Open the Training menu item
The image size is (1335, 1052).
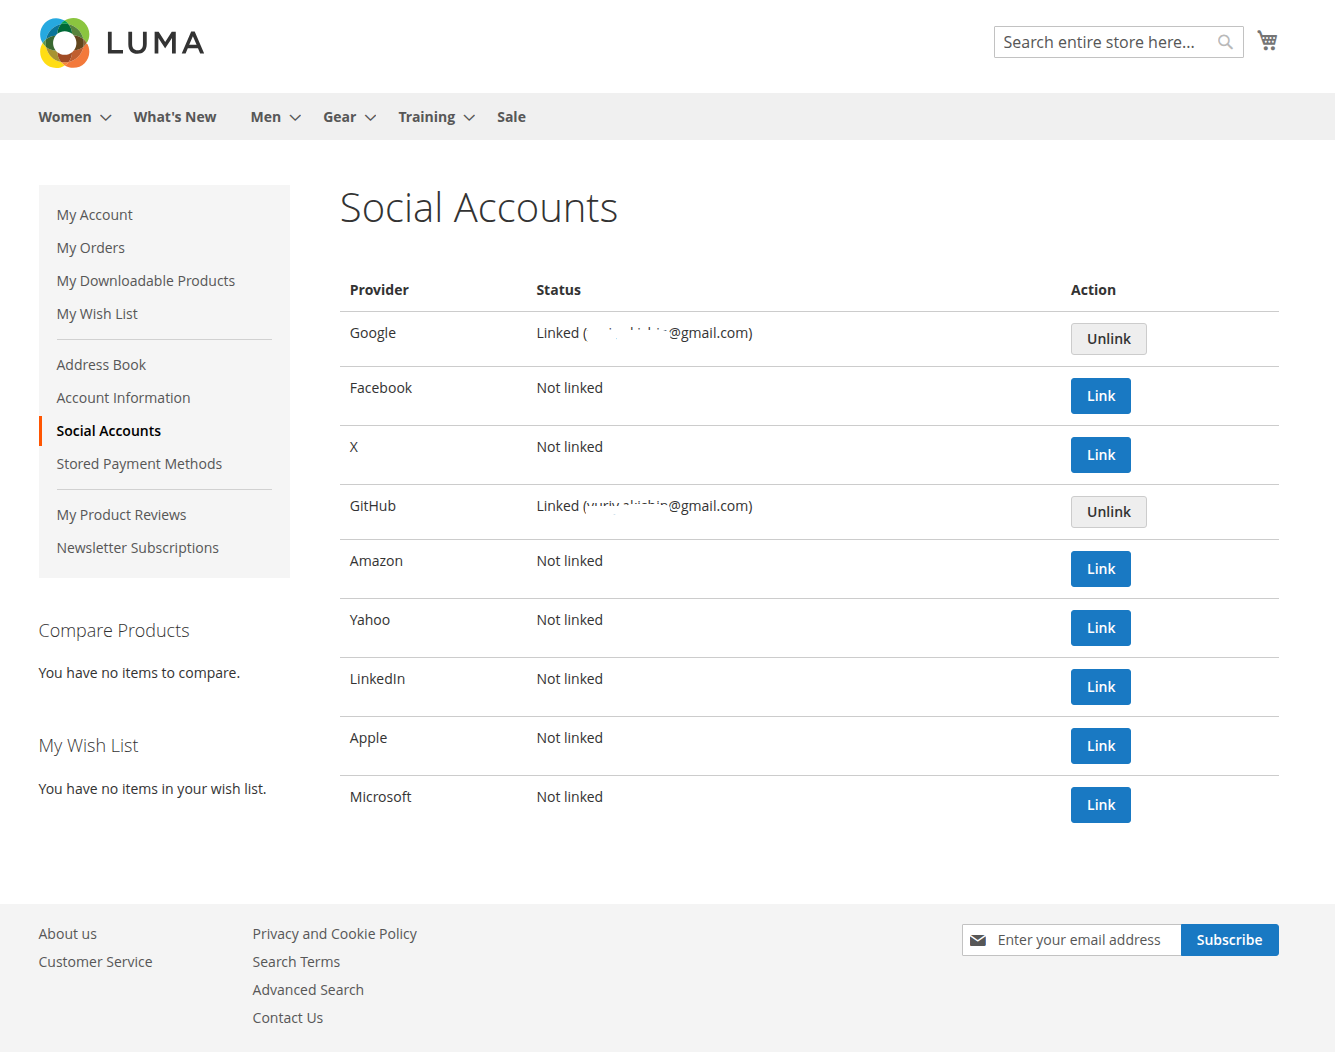427,117
